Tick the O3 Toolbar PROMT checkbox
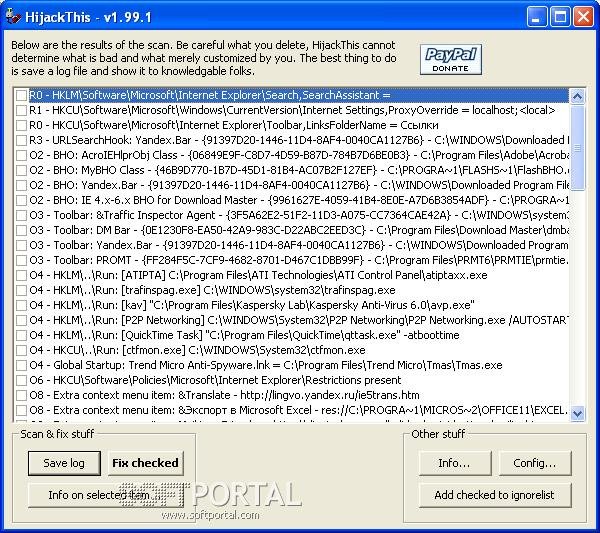600x533 pixels. click(21, 260)
